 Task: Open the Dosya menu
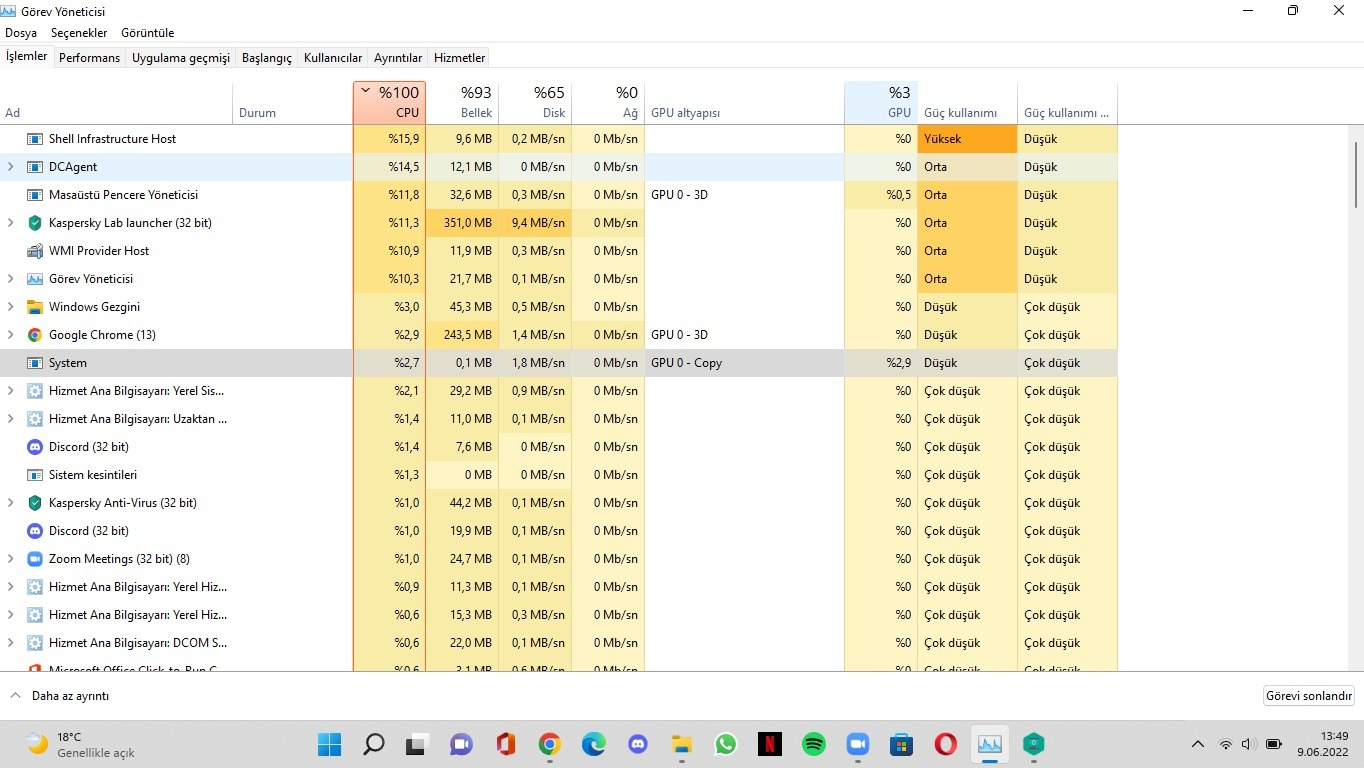(21, 33)
